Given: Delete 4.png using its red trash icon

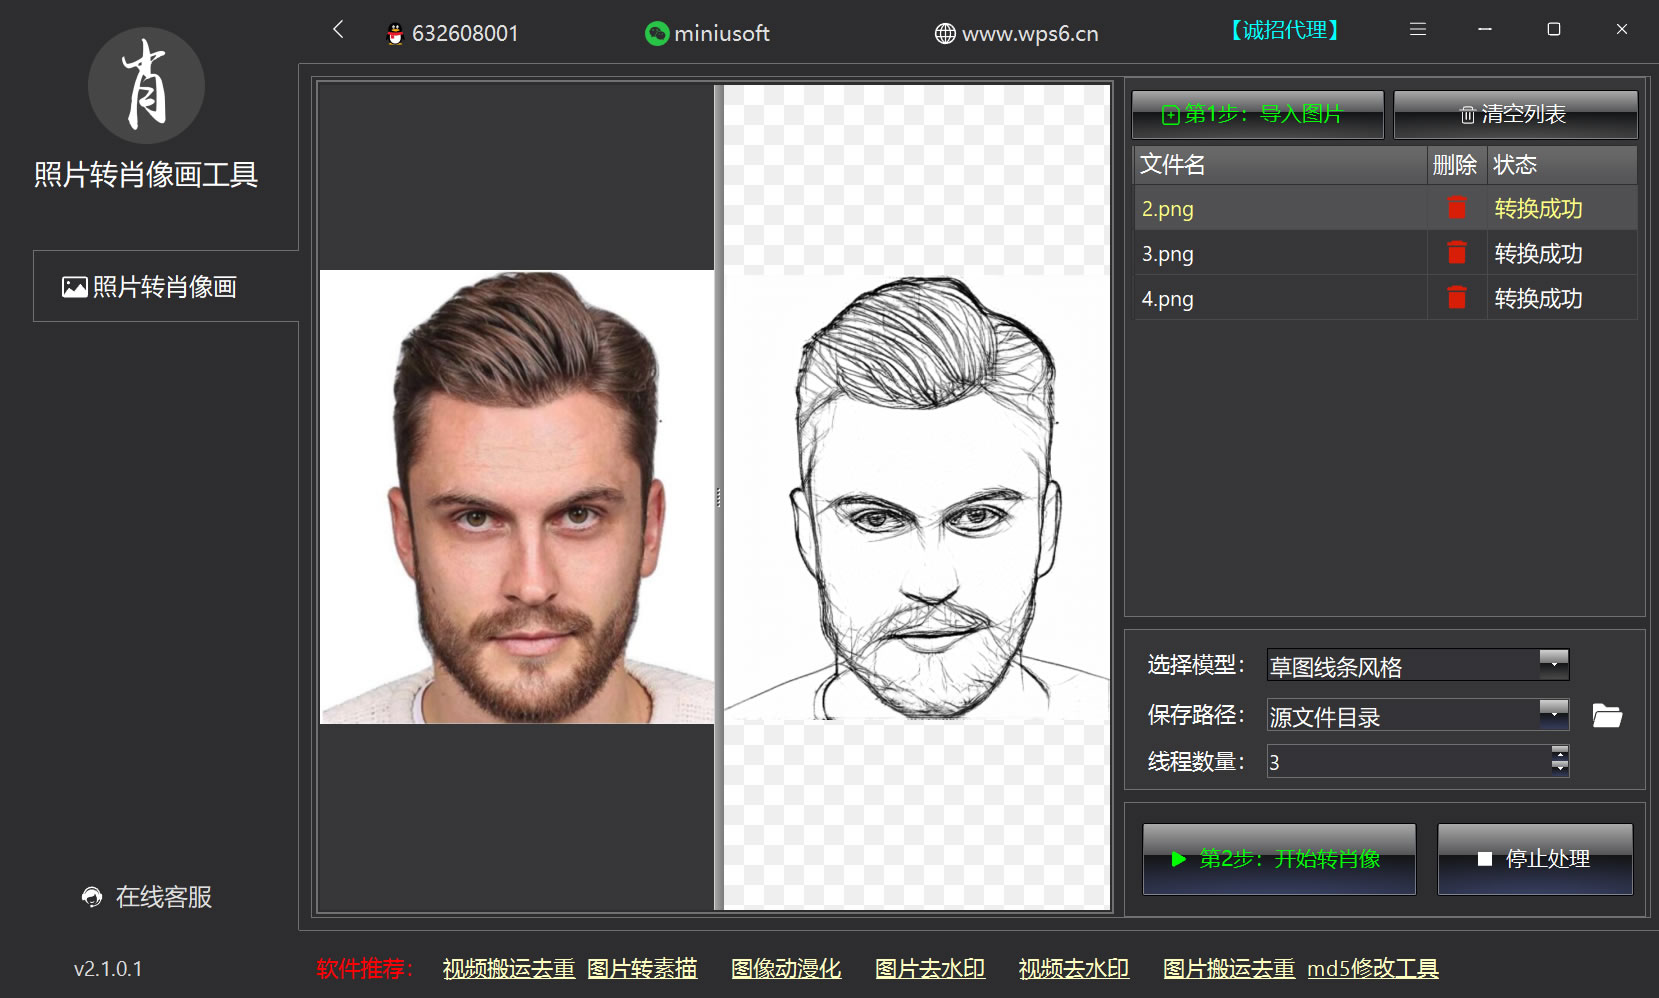Looking at the screenshot, I should [1456, 298].
